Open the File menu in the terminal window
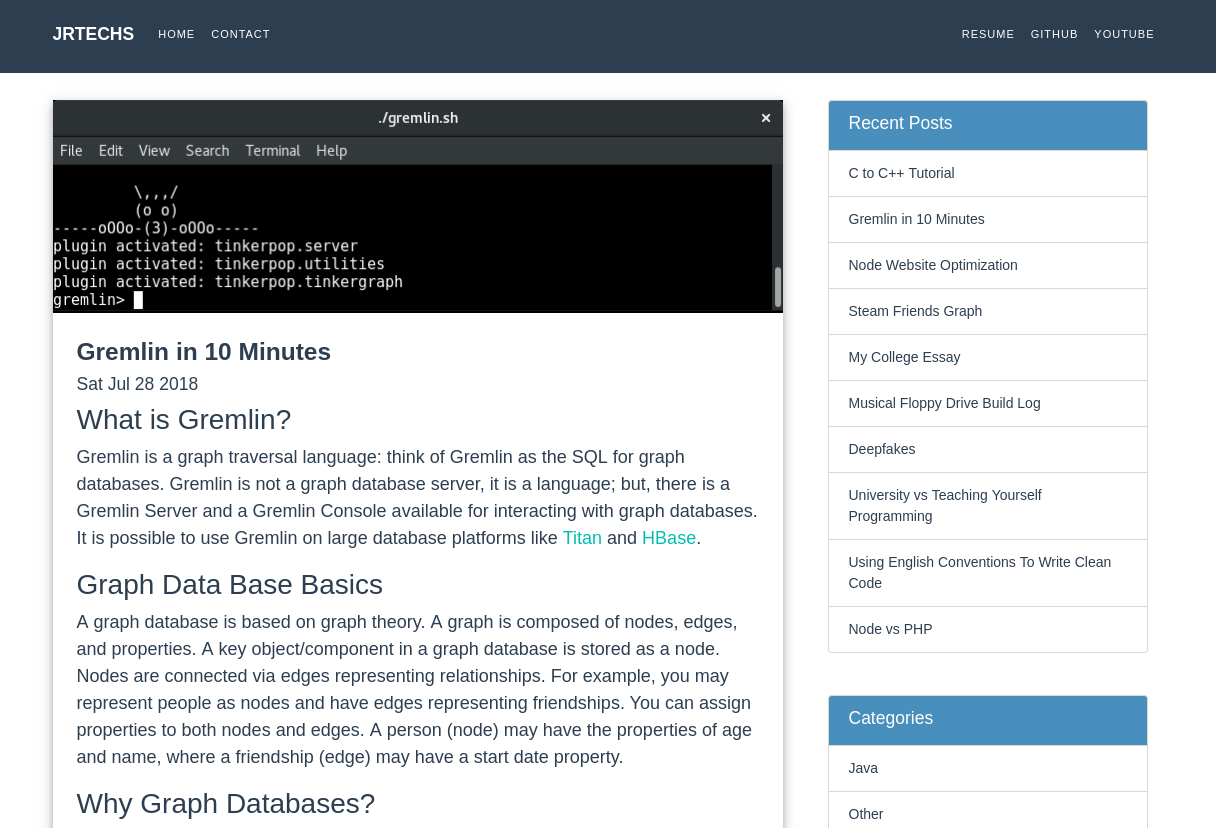The image size is (1216, 828). [70, 150]
